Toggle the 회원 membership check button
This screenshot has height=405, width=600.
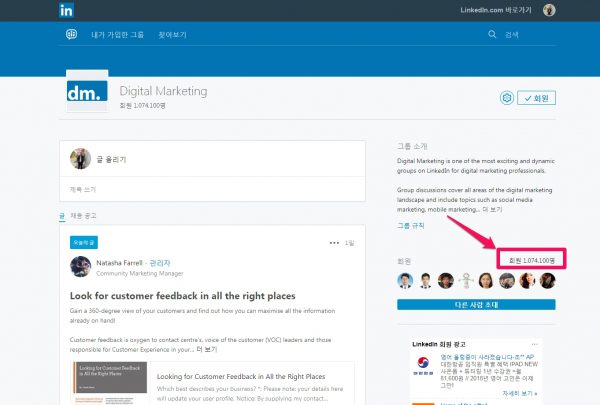537,98
